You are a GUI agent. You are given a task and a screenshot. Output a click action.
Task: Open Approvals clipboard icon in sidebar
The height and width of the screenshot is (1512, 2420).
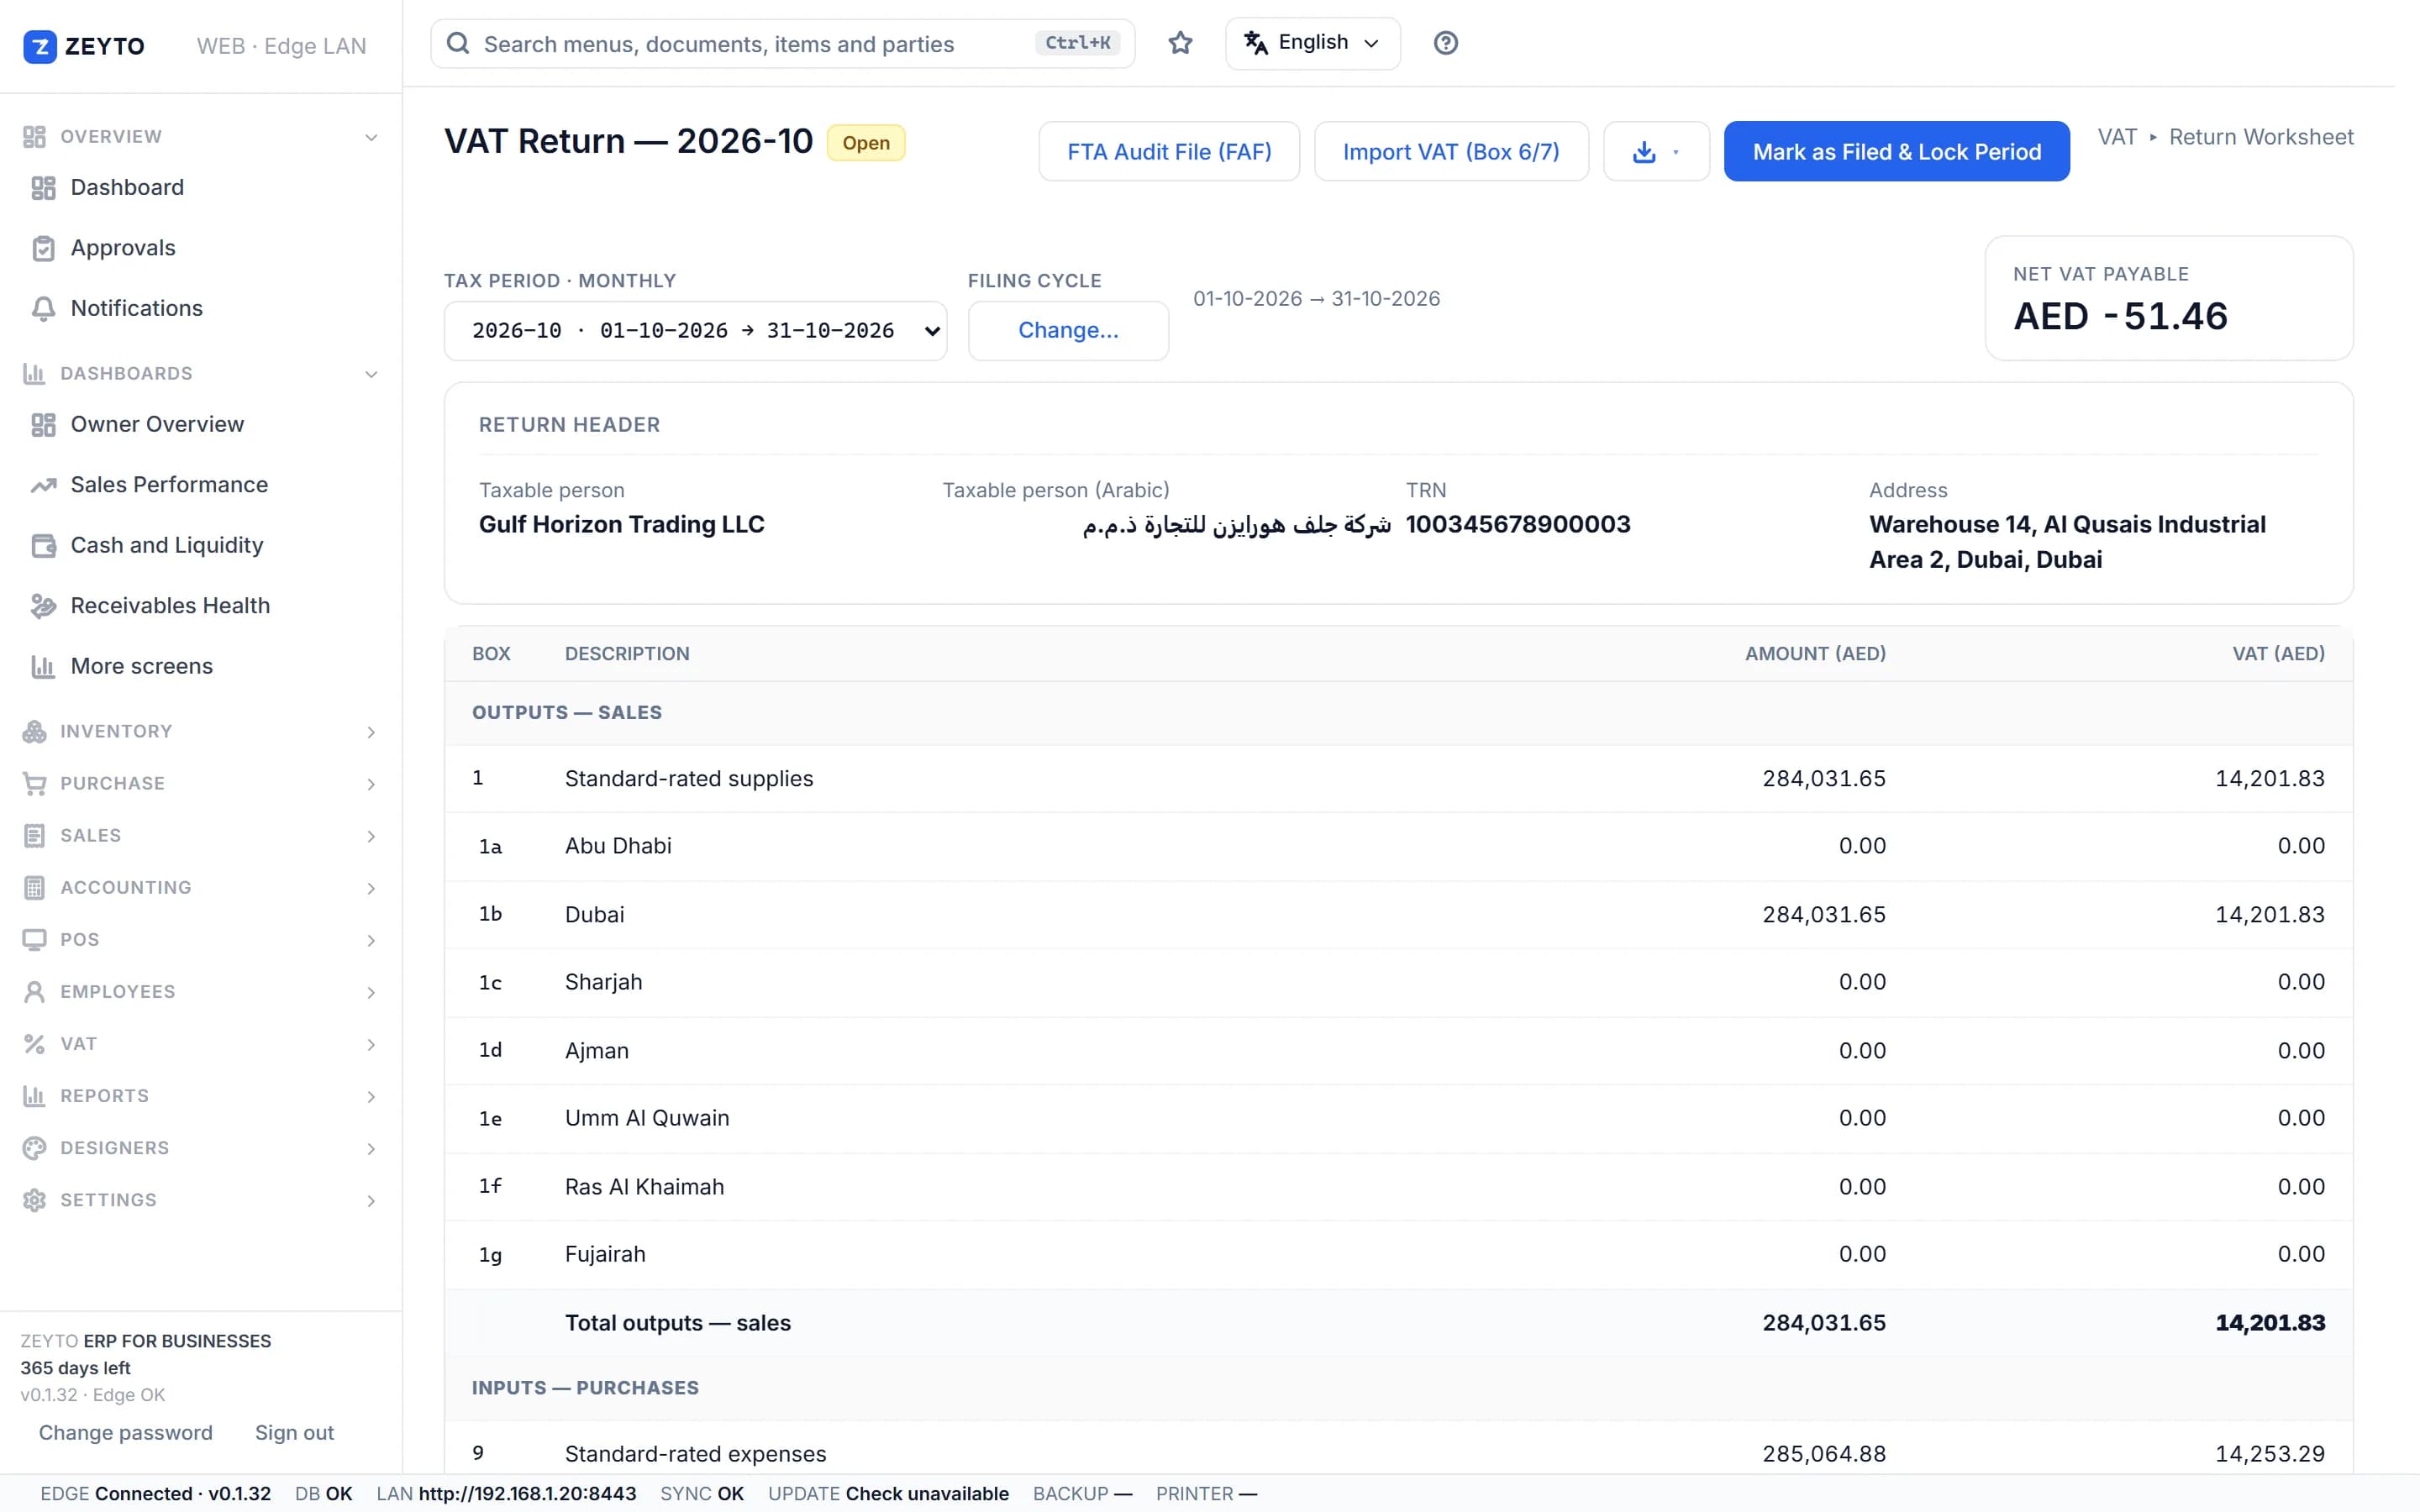[x=43, y=248]
